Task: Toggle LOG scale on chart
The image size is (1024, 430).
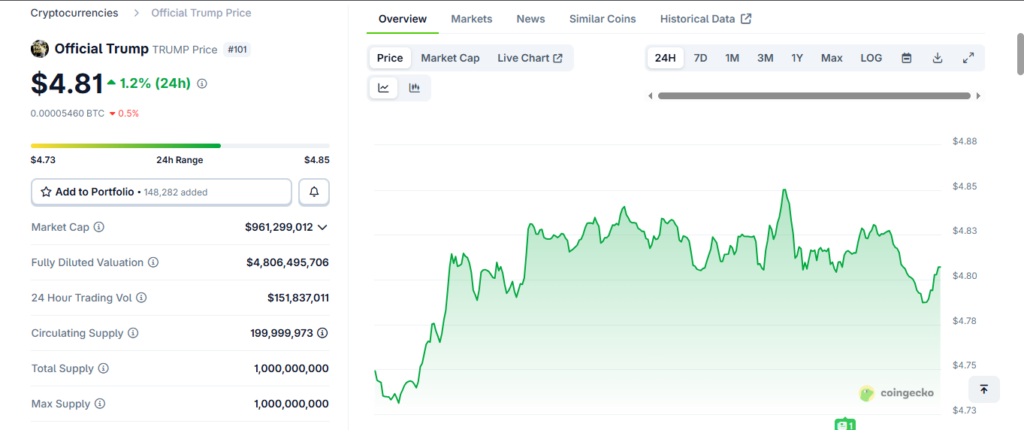Action: (871, 58)
